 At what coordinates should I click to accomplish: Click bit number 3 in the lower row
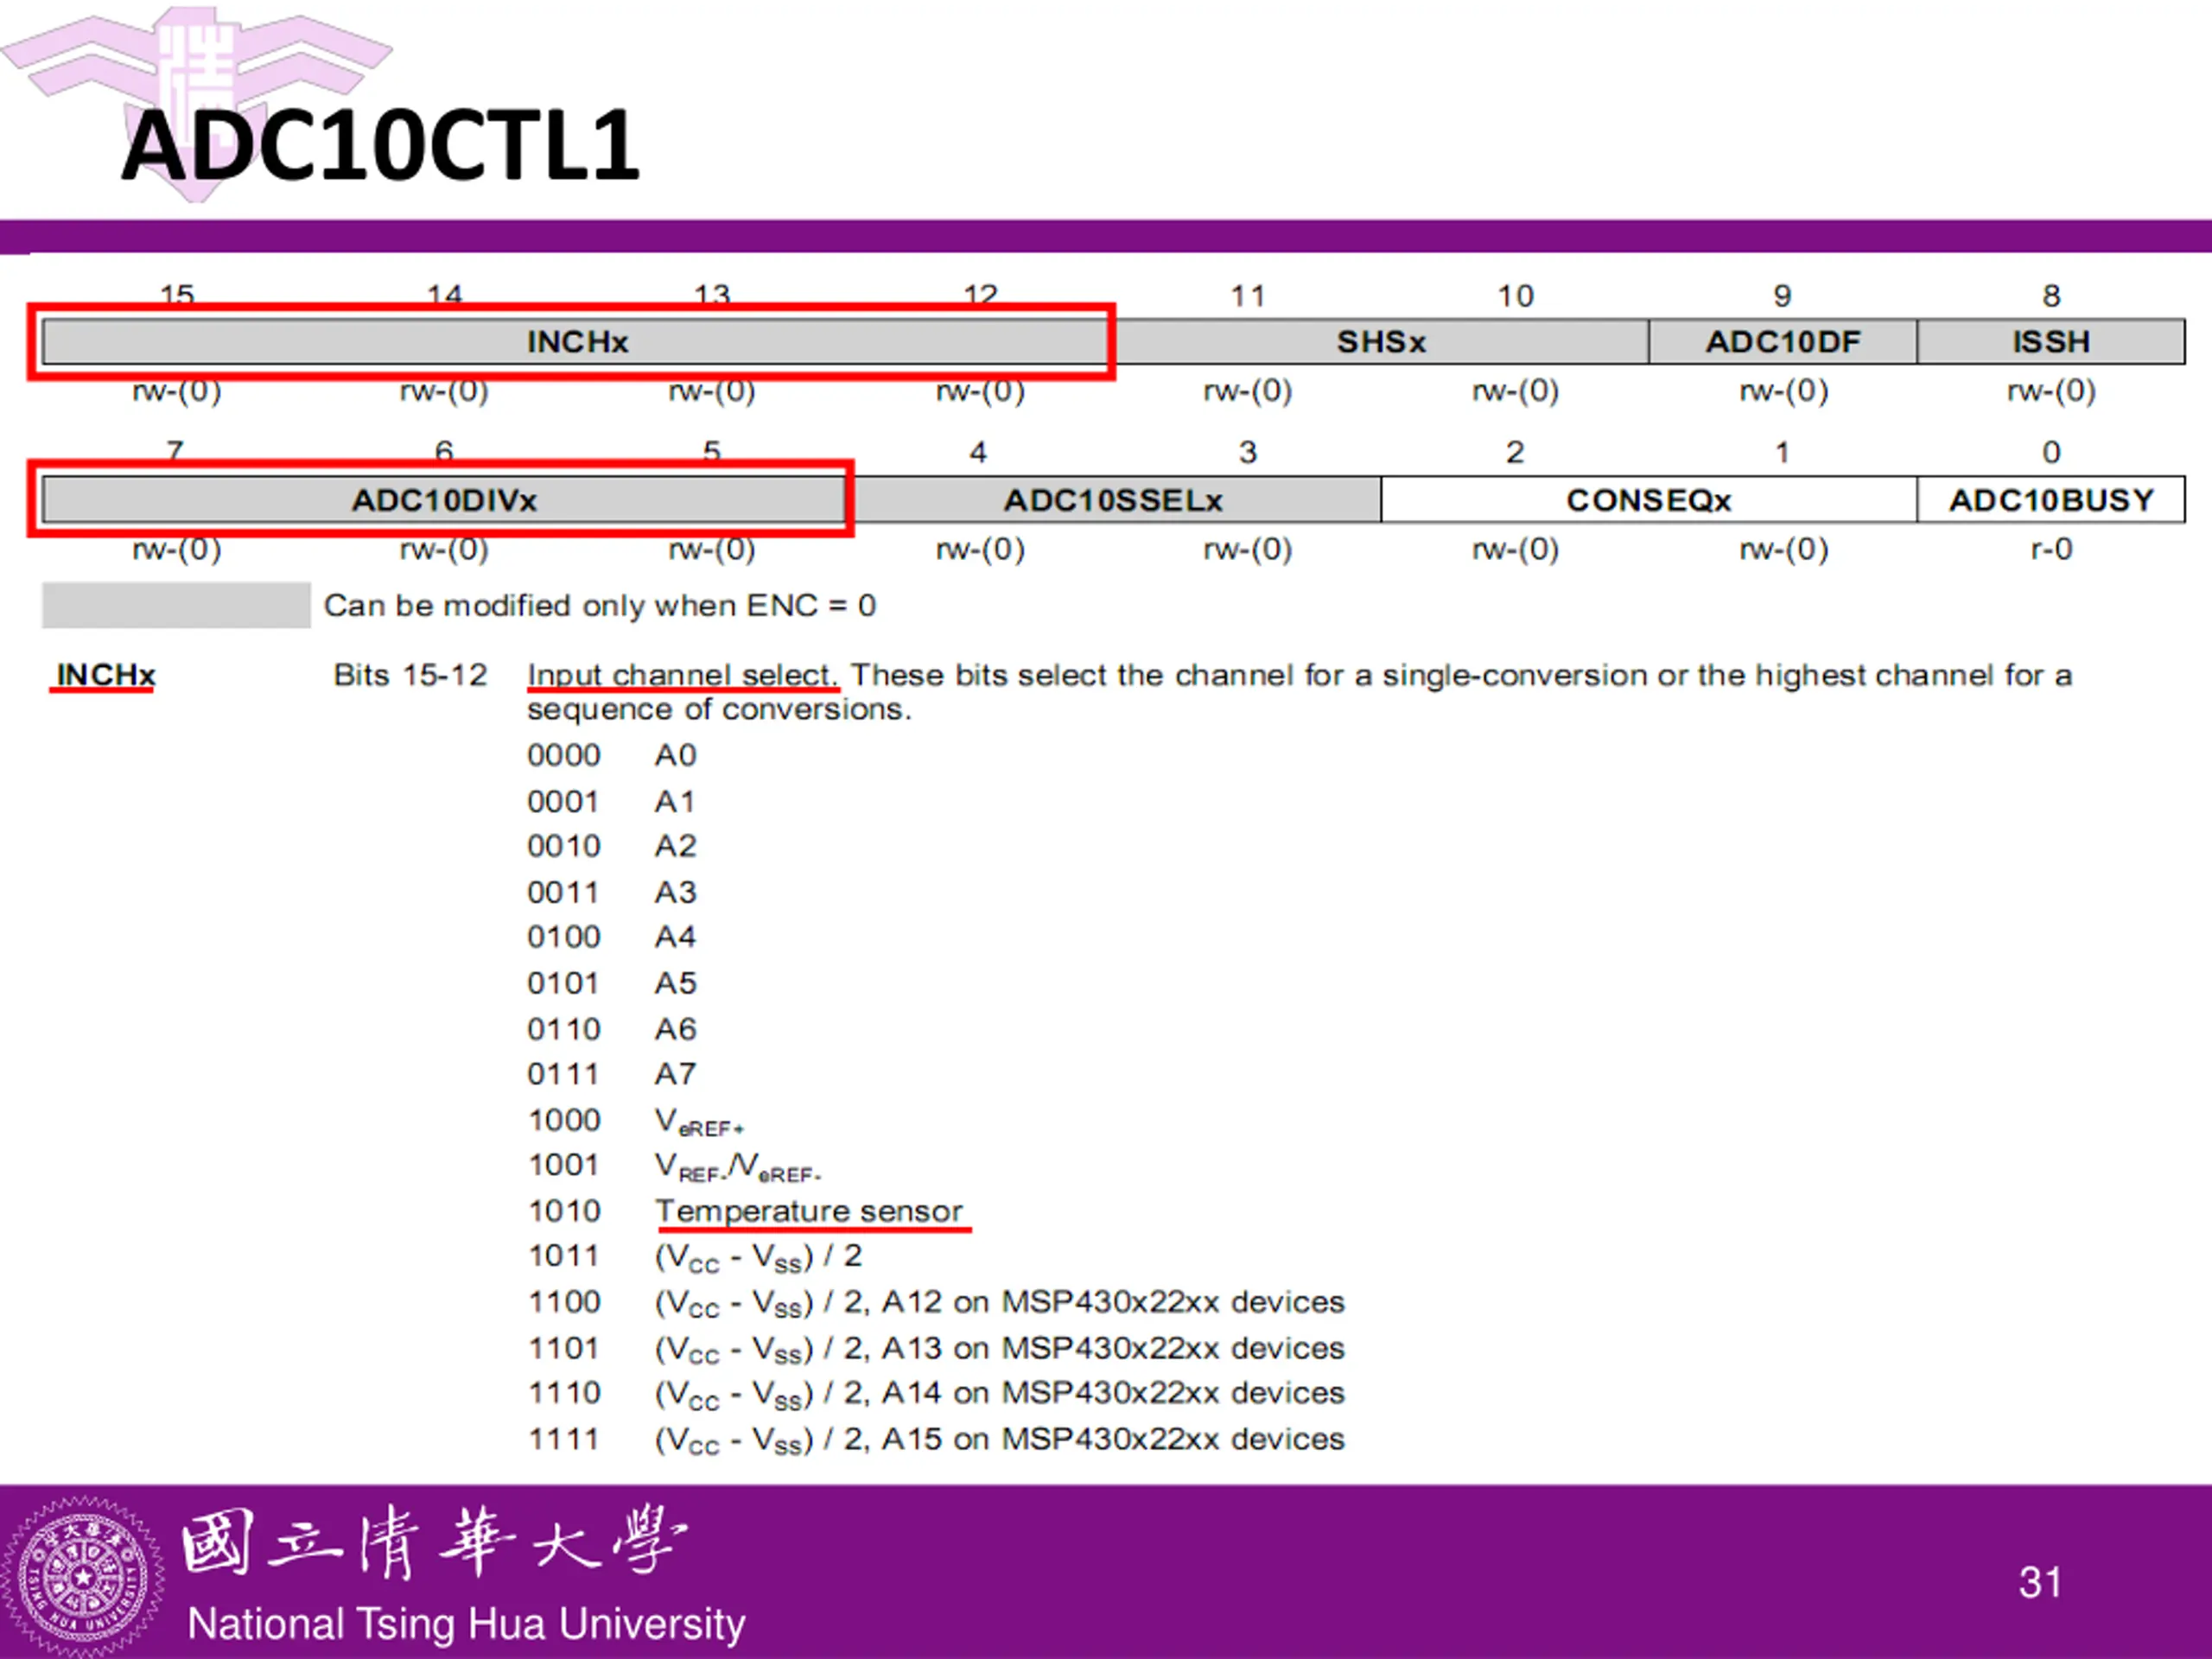click(x=1247, y=453)
